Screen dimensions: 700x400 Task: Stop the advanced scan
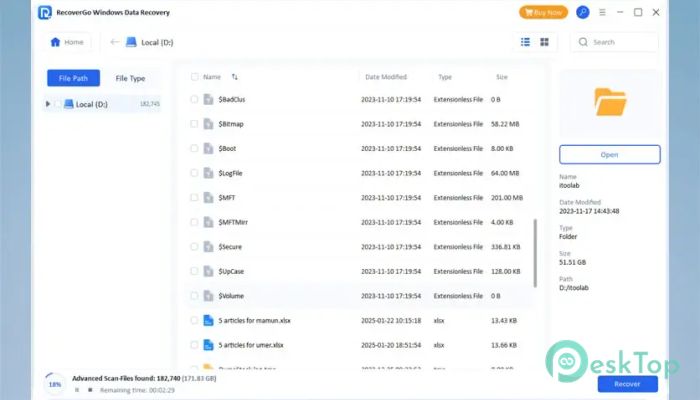coord(90,390)
